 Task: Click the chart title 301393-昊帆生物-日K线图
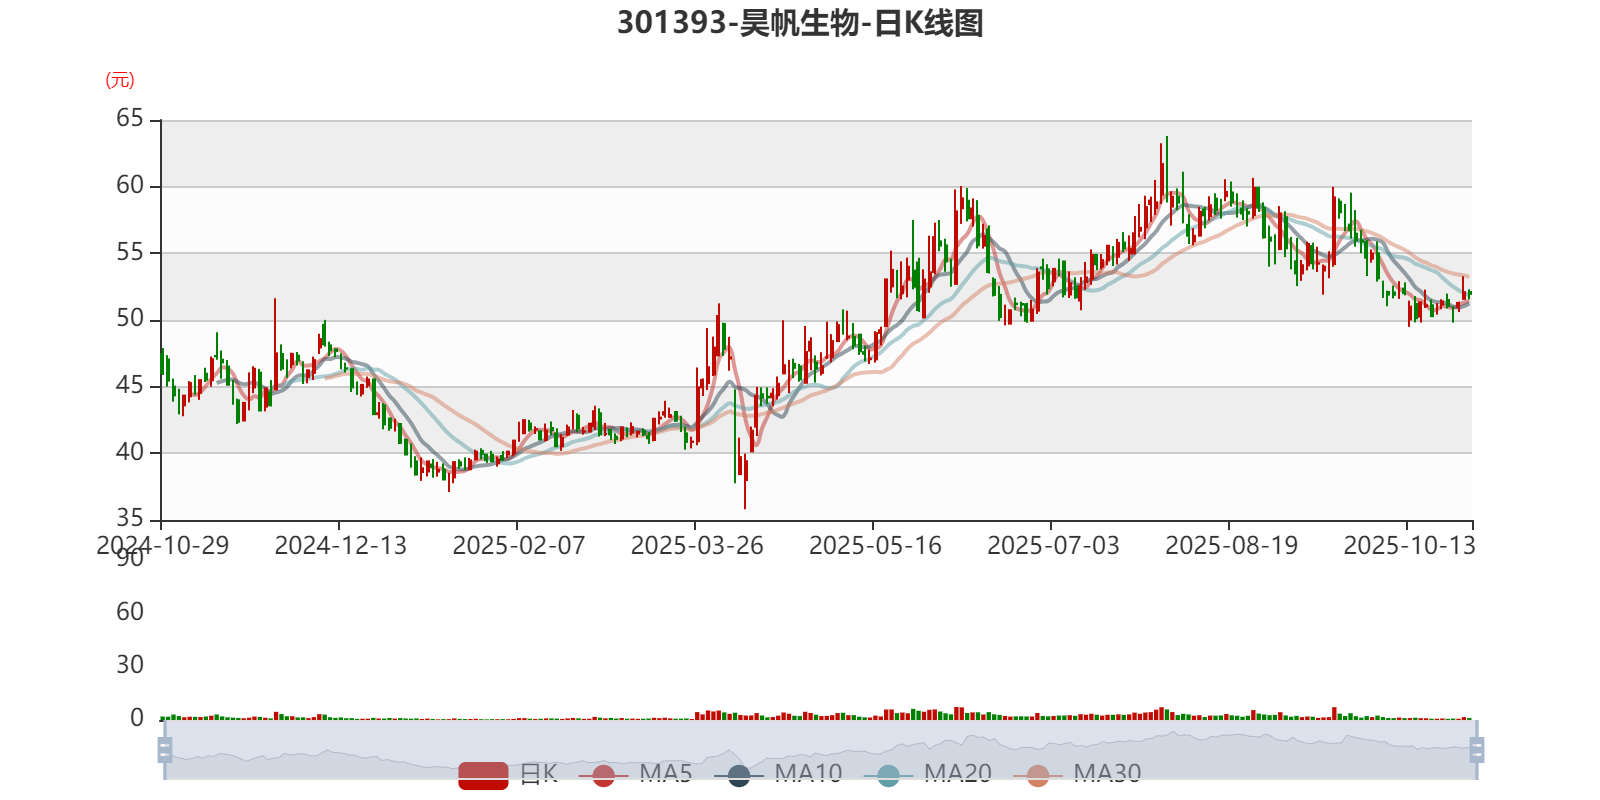tap(800, 23)
